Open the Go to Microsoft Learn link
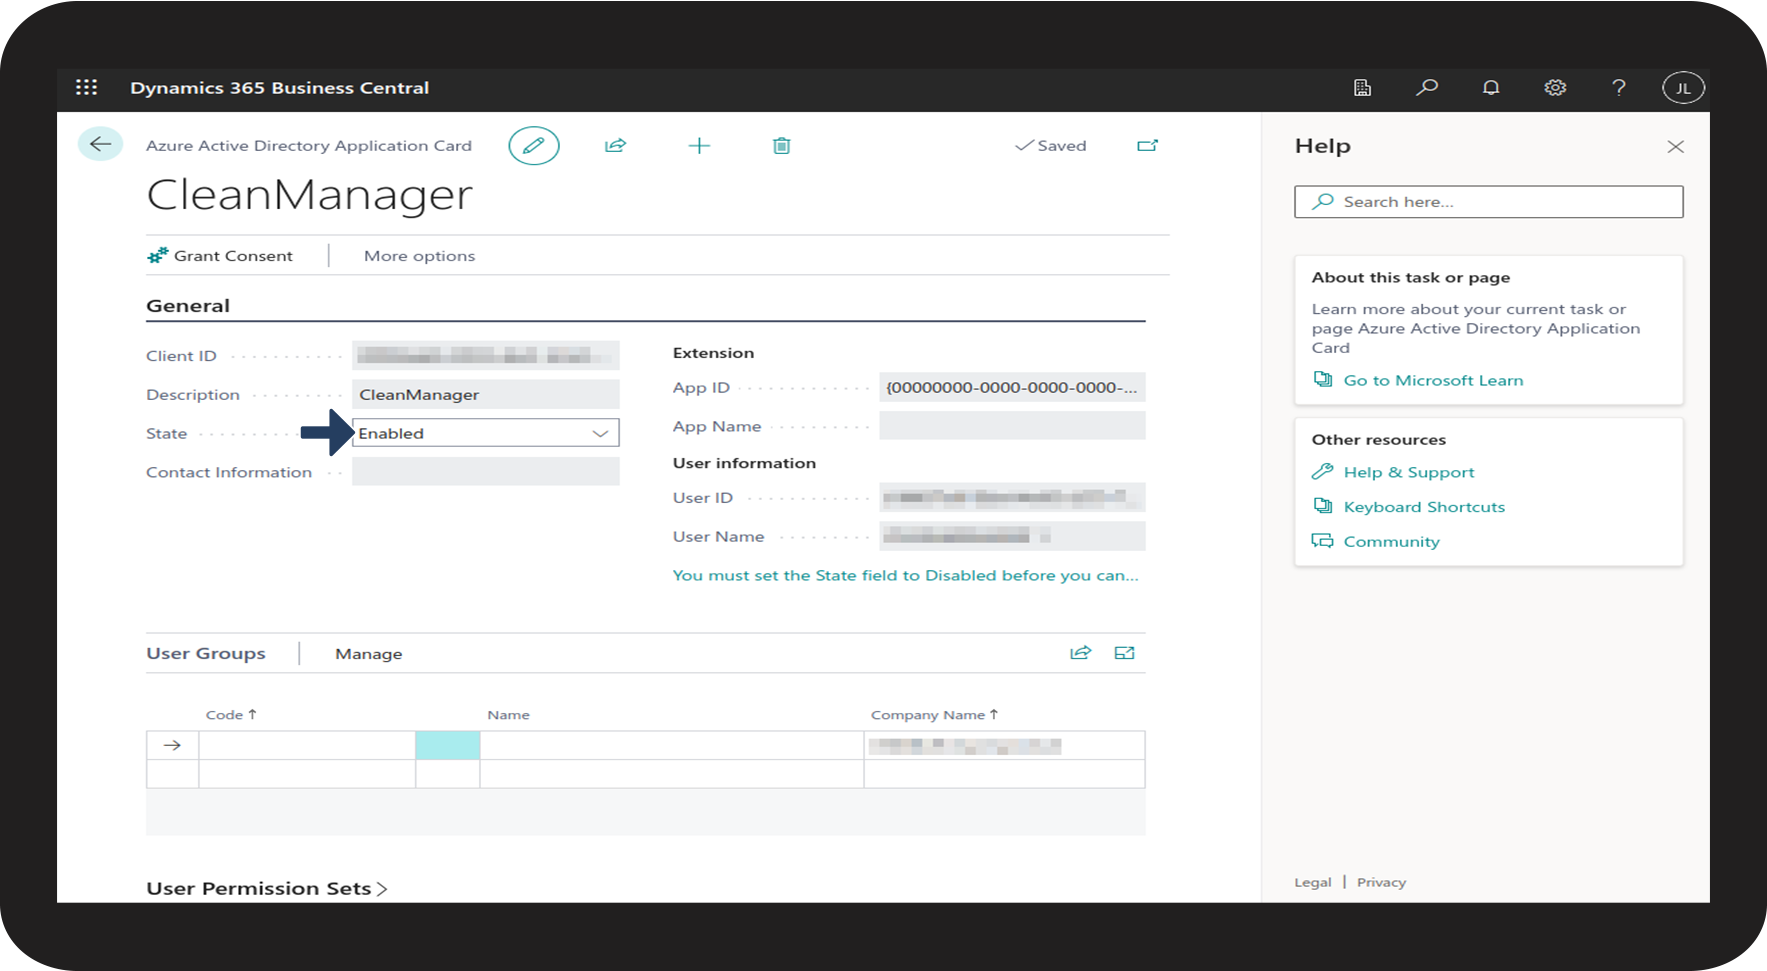The width and height of the screenshot is (1767, 971). pyautogui.click(x=1433, y=380)
